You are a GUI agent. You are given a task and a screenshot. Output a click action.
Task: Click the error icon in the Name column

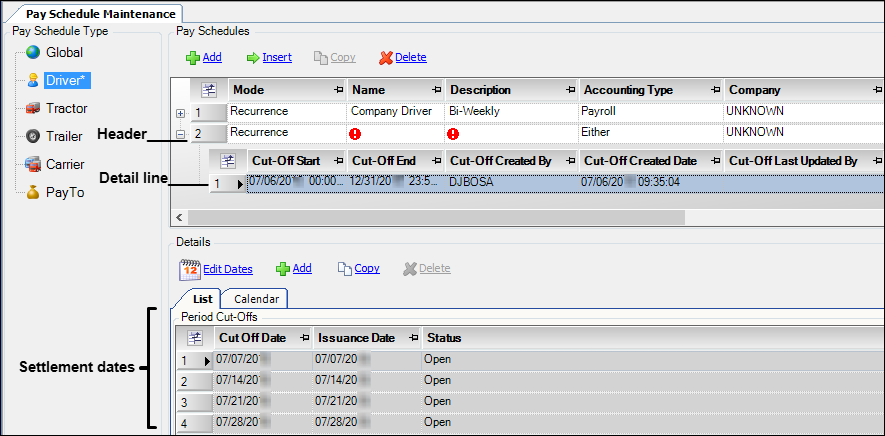(x=357, y=134)
